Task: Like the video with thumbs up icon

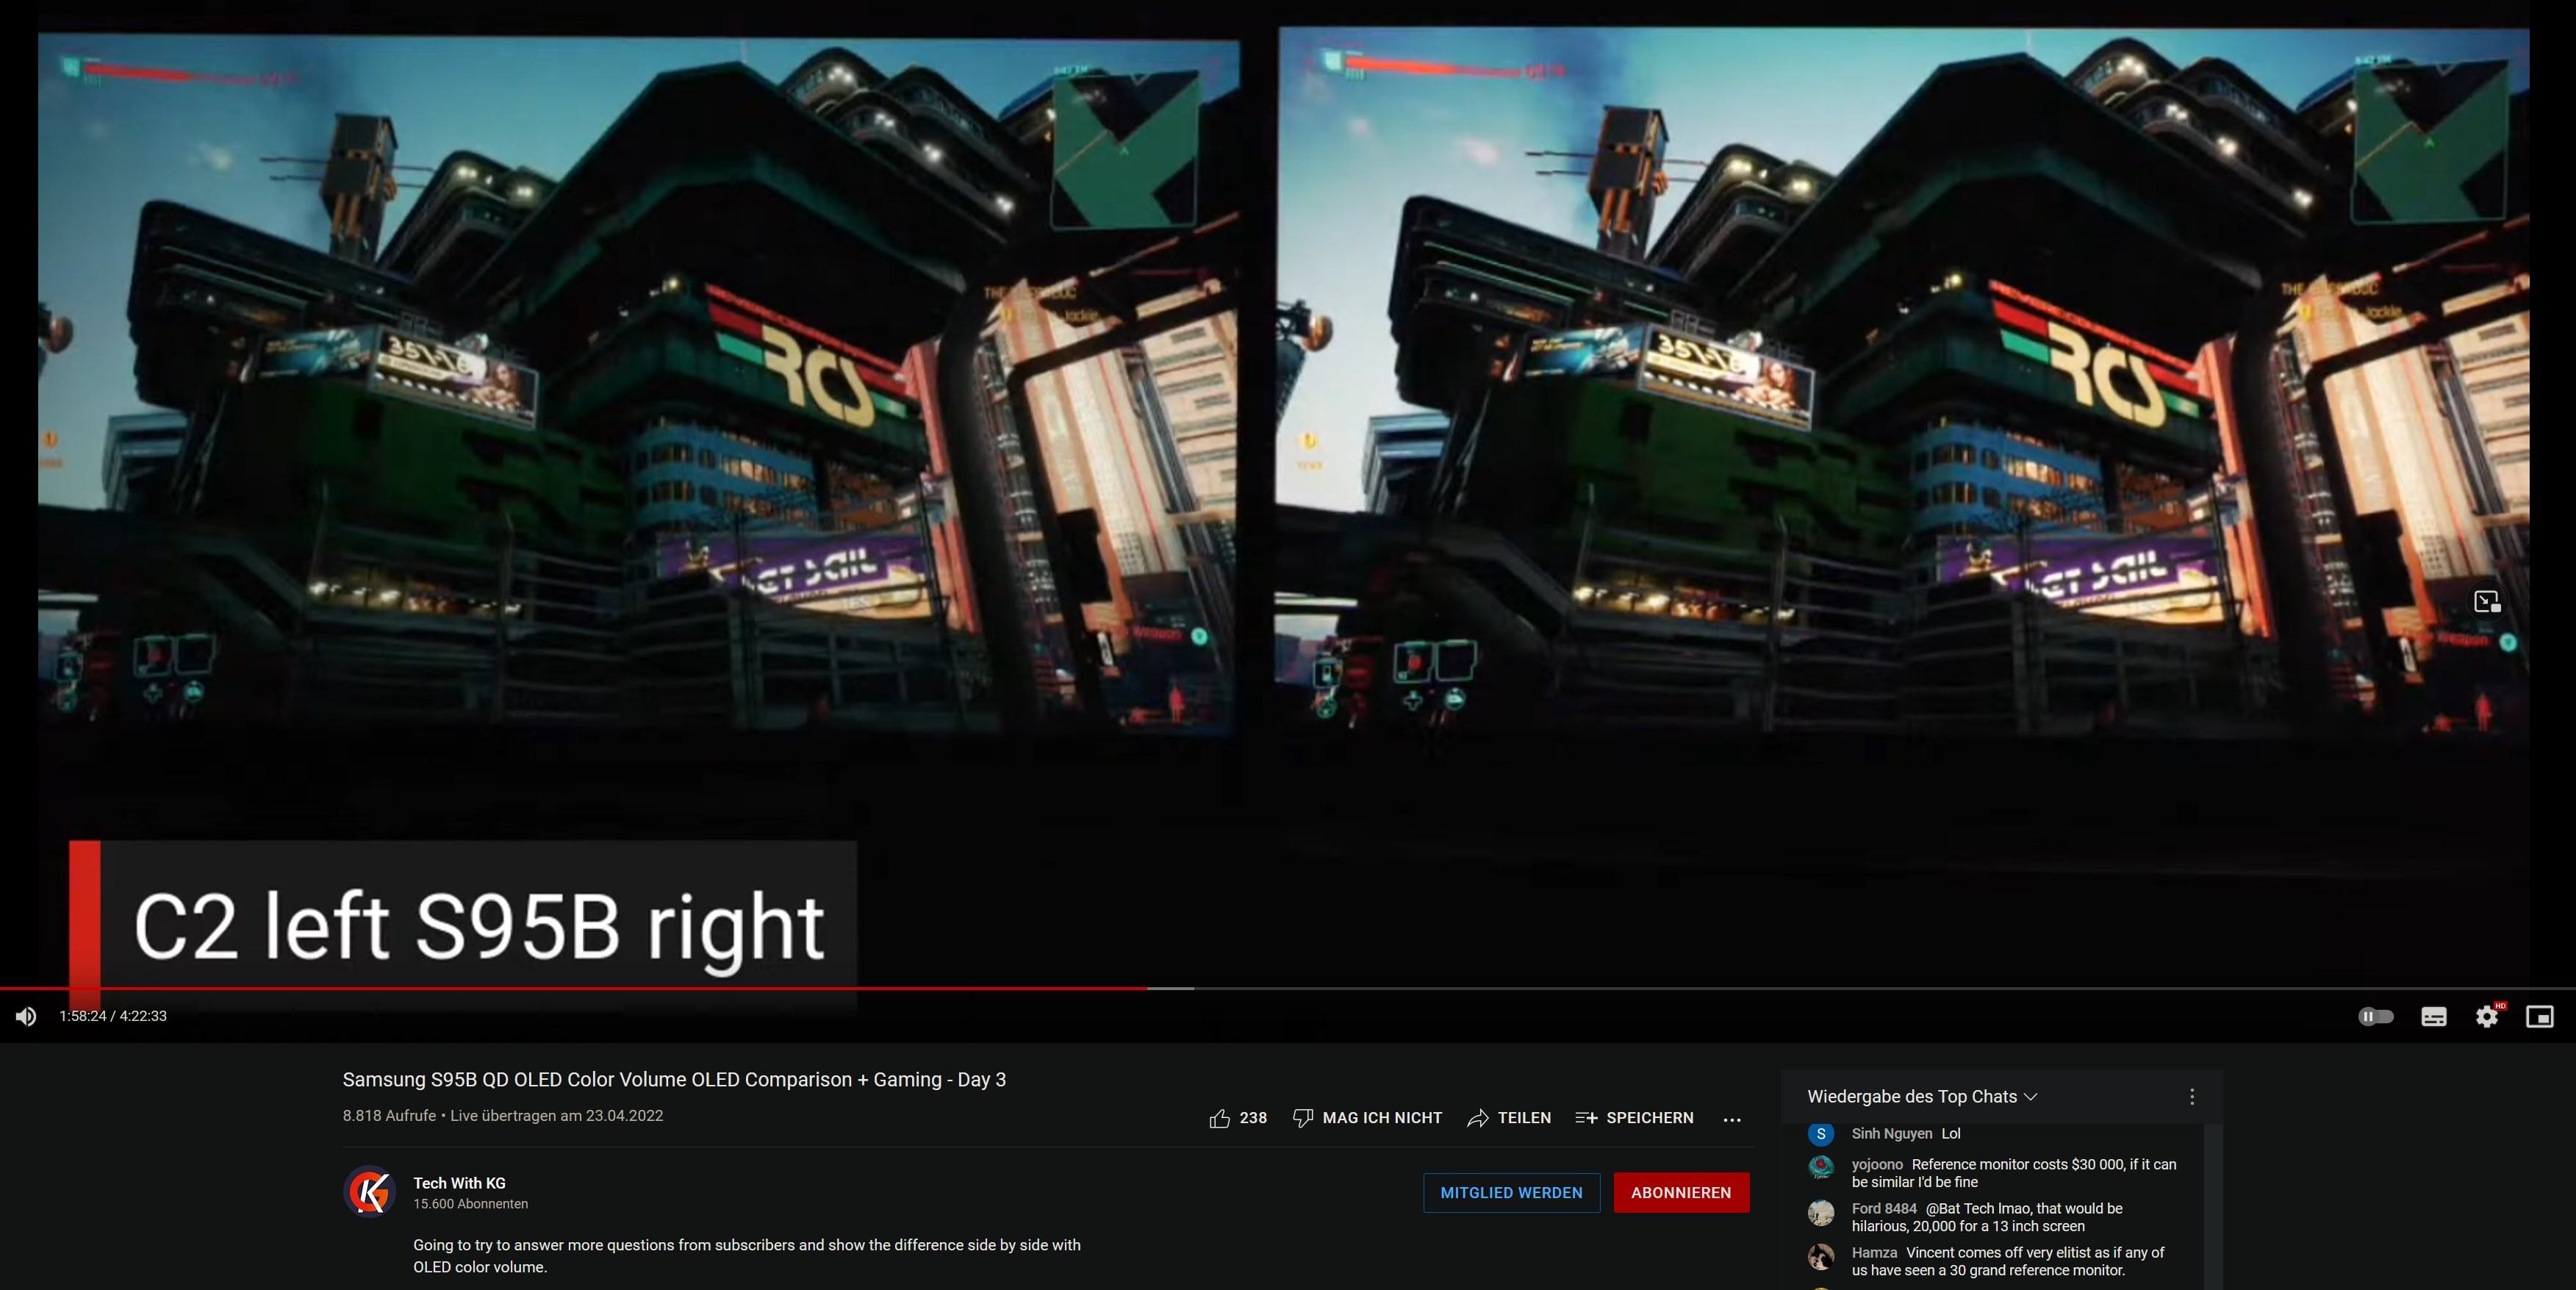Action: (x=1219, y=1118)
